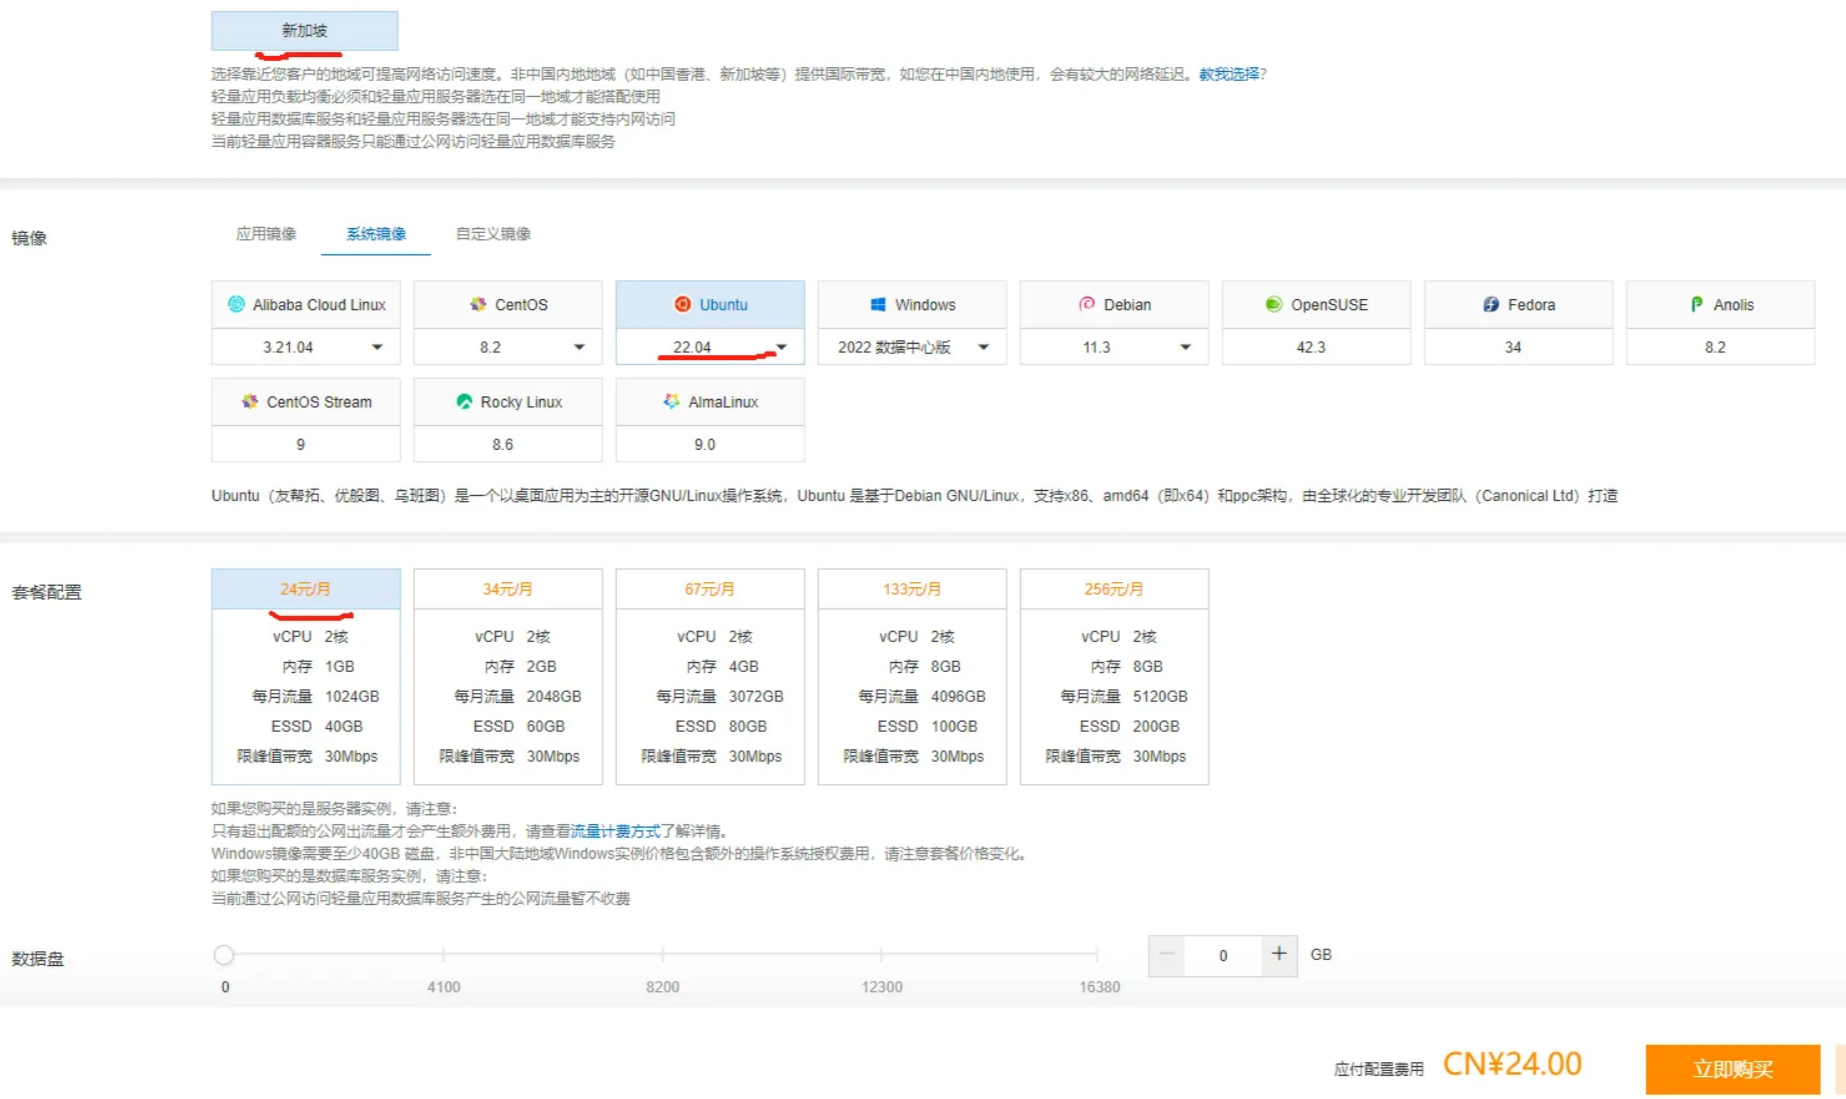Open the 教我选择 help link

pyautogui.click(x=1229, y=74)
